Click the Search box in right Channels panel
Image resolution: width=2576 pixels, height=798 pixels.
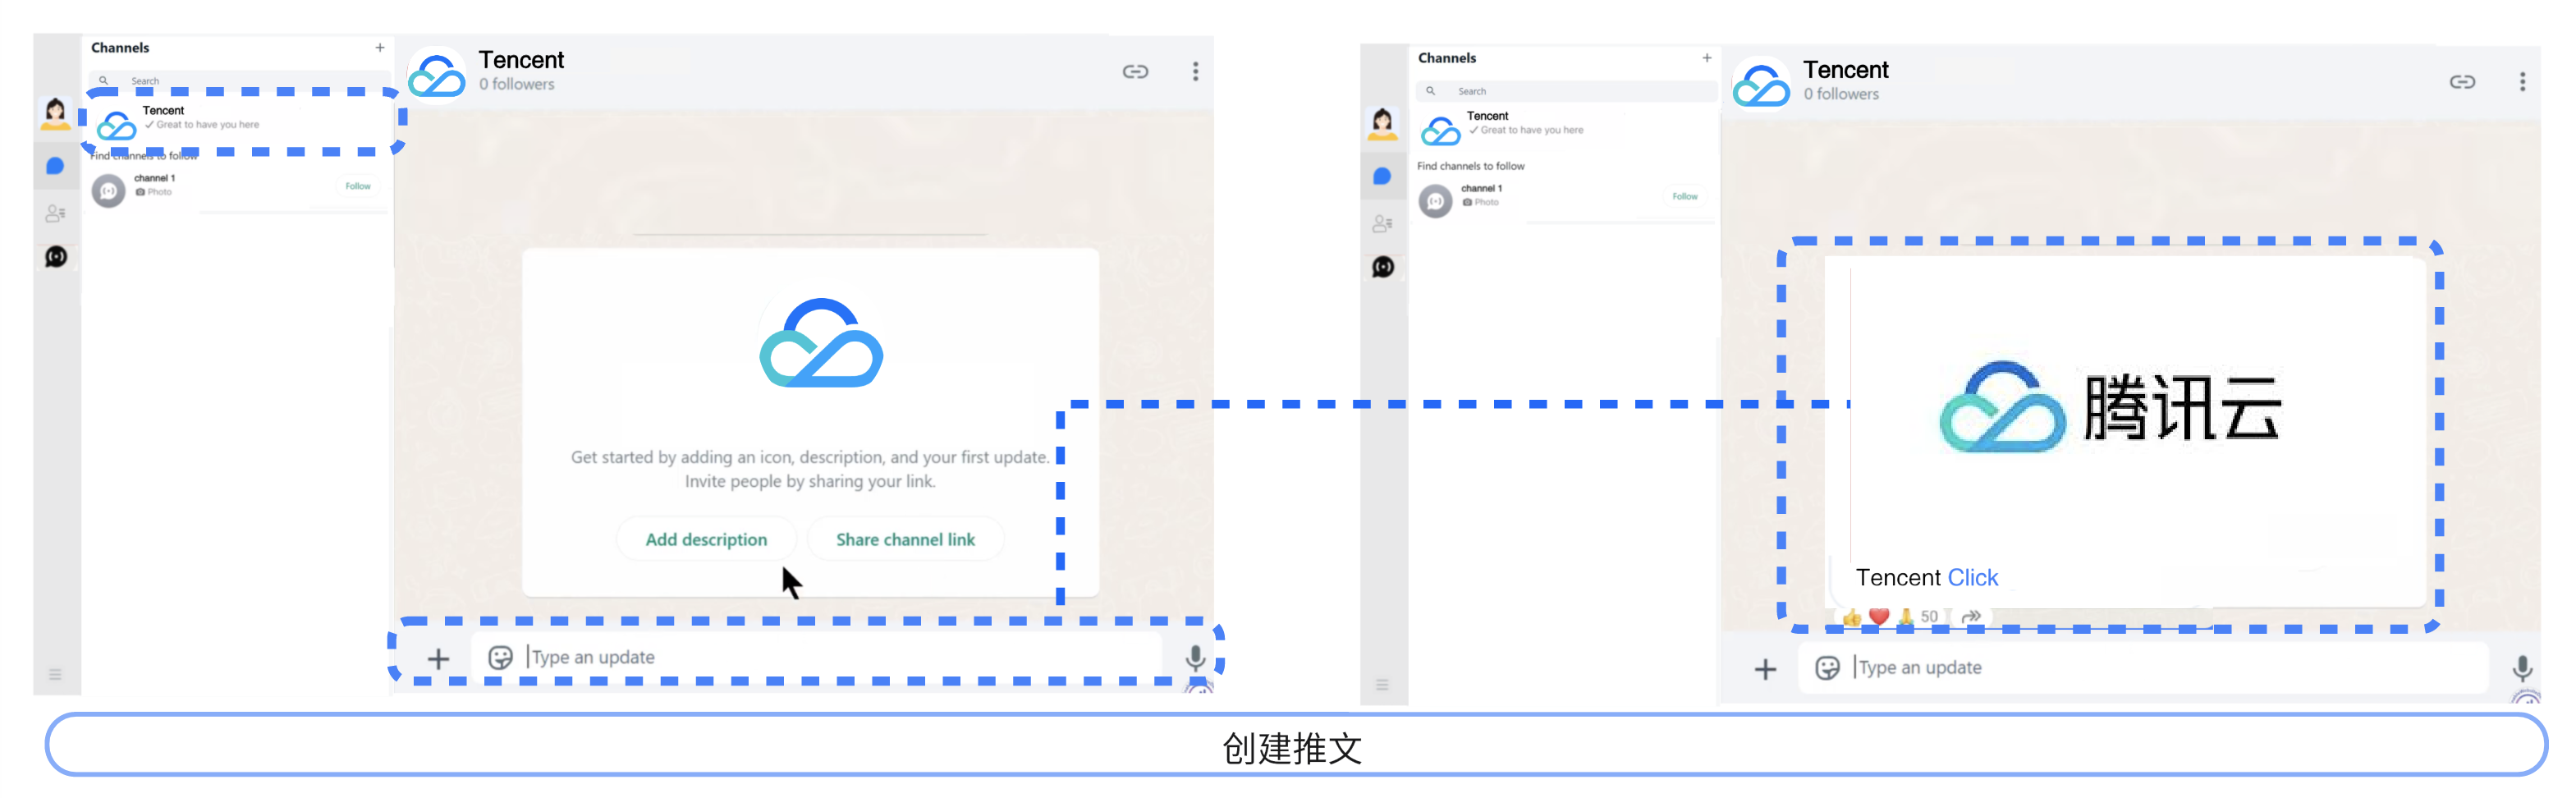(x=1567, y=91)
